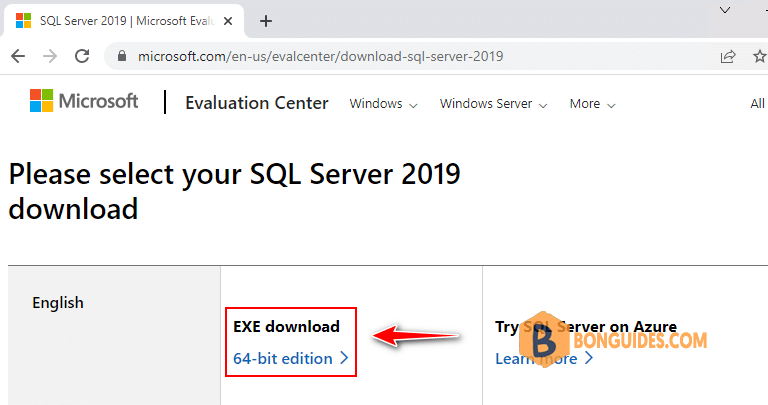Click the Microsoft logo
This screenshot has width=768, height=405.
coord(84,101)
